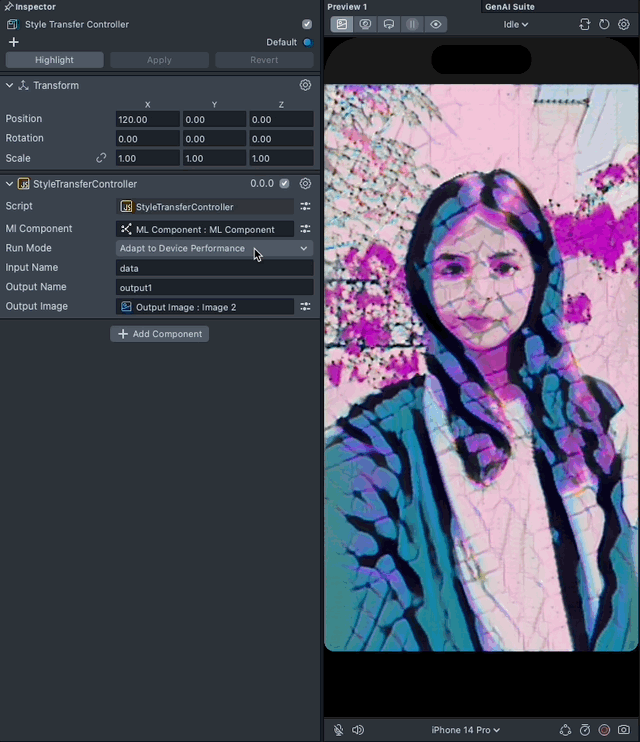Switch to the GenAI Suite tab

(x=509, y=7)
